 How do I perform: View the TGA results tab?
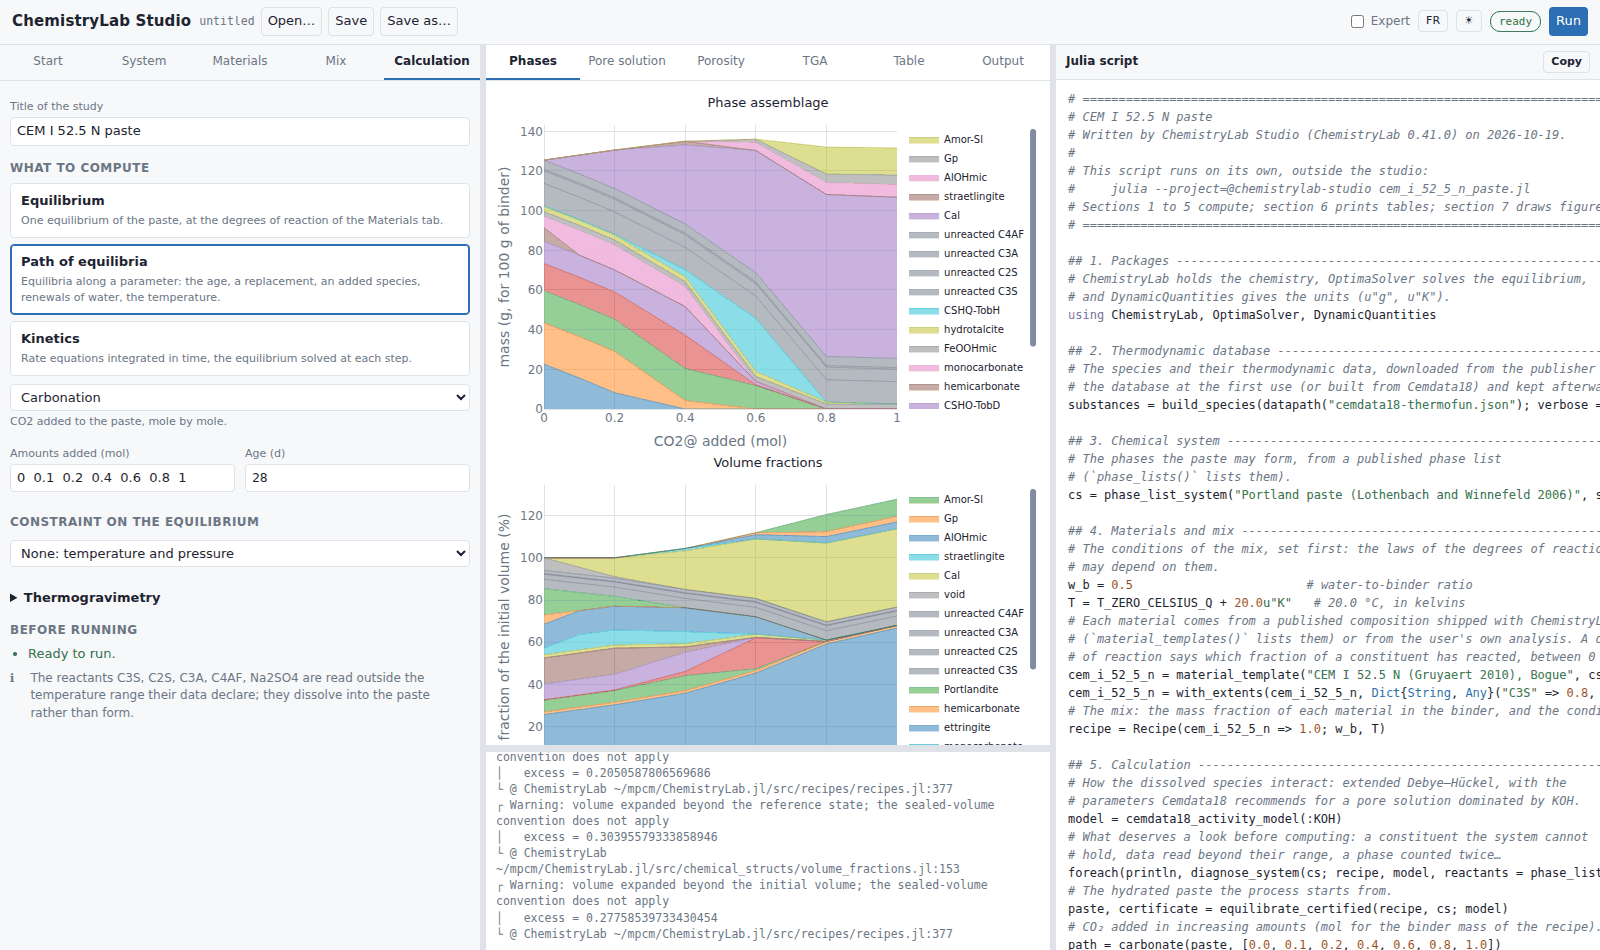815,61
